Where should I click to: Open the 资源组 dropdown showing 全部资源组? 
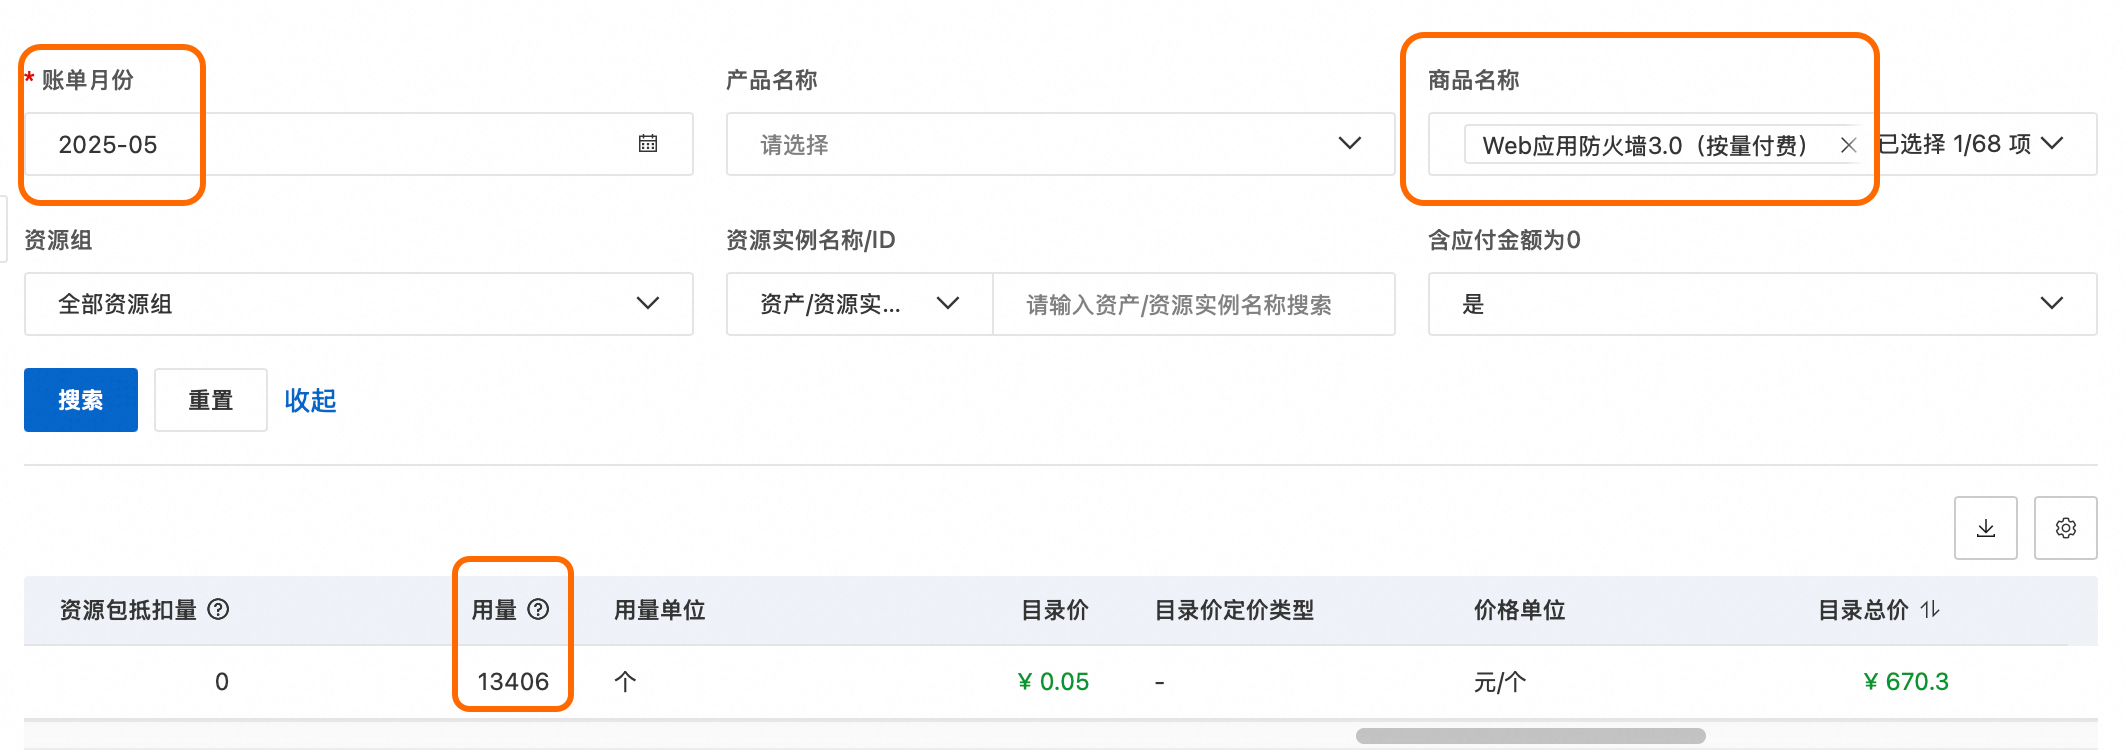pos(647,303)
